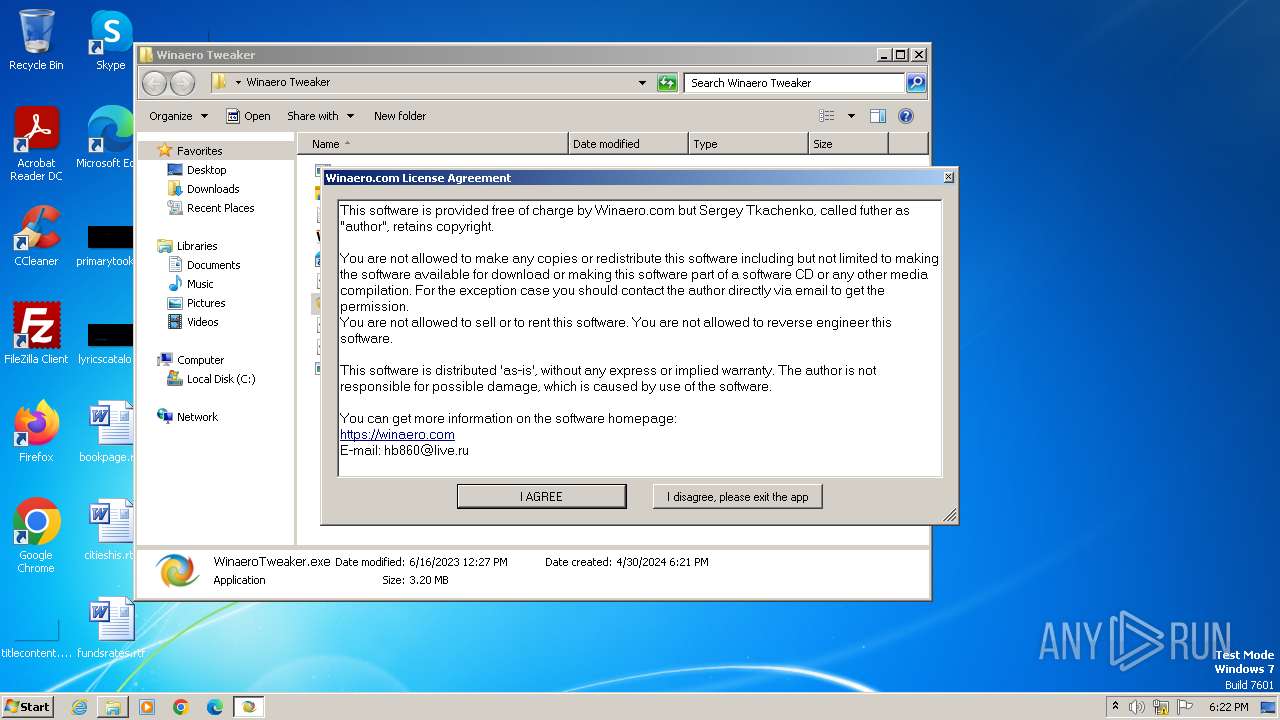Open Share with dropdown

(320, 116)
